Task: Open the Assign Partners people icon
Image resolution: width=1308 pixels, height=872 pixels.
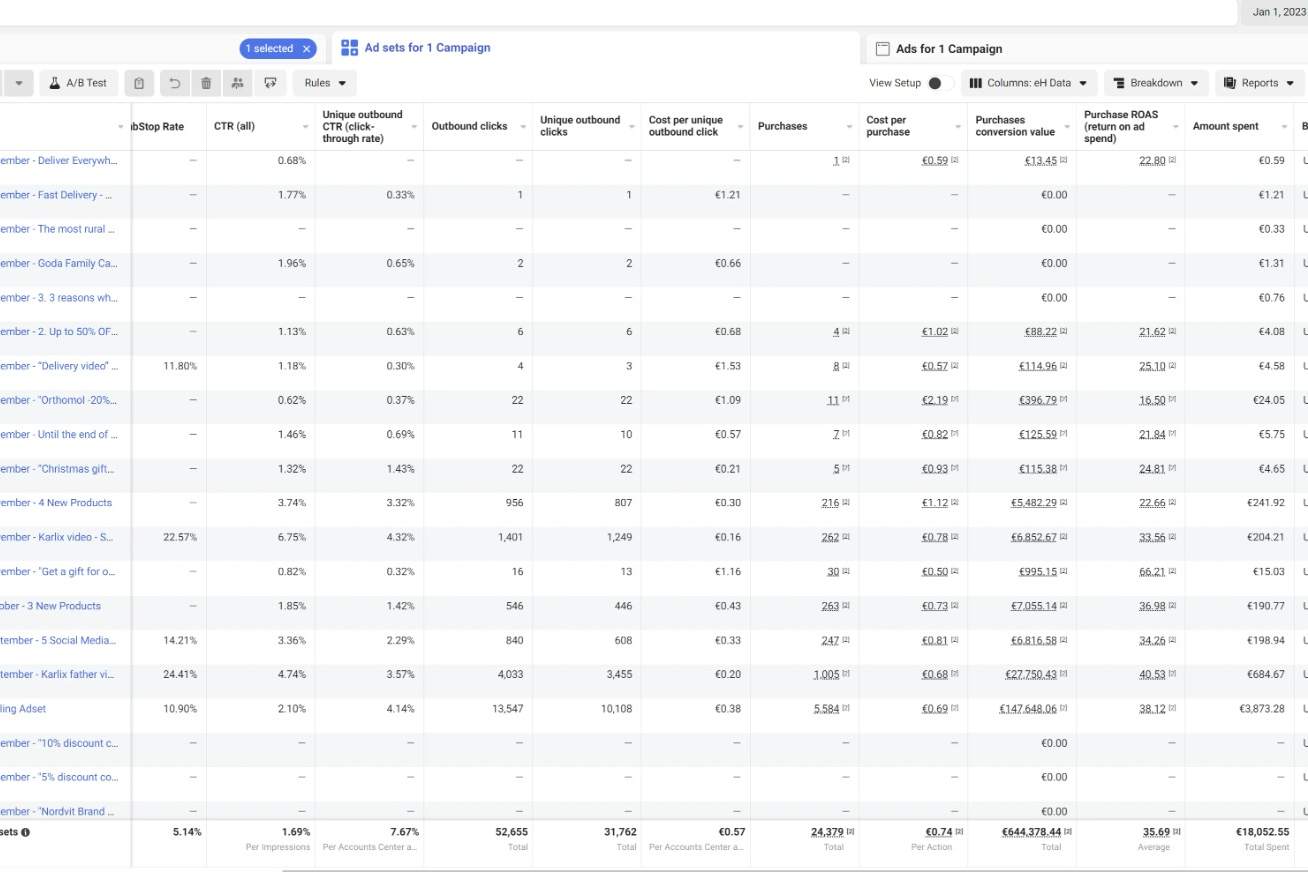Action: tap(237, 82)
